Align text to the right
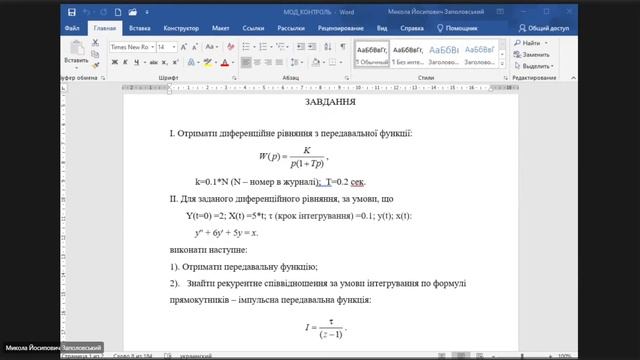 pyautogui.click(x=268, y=62)
